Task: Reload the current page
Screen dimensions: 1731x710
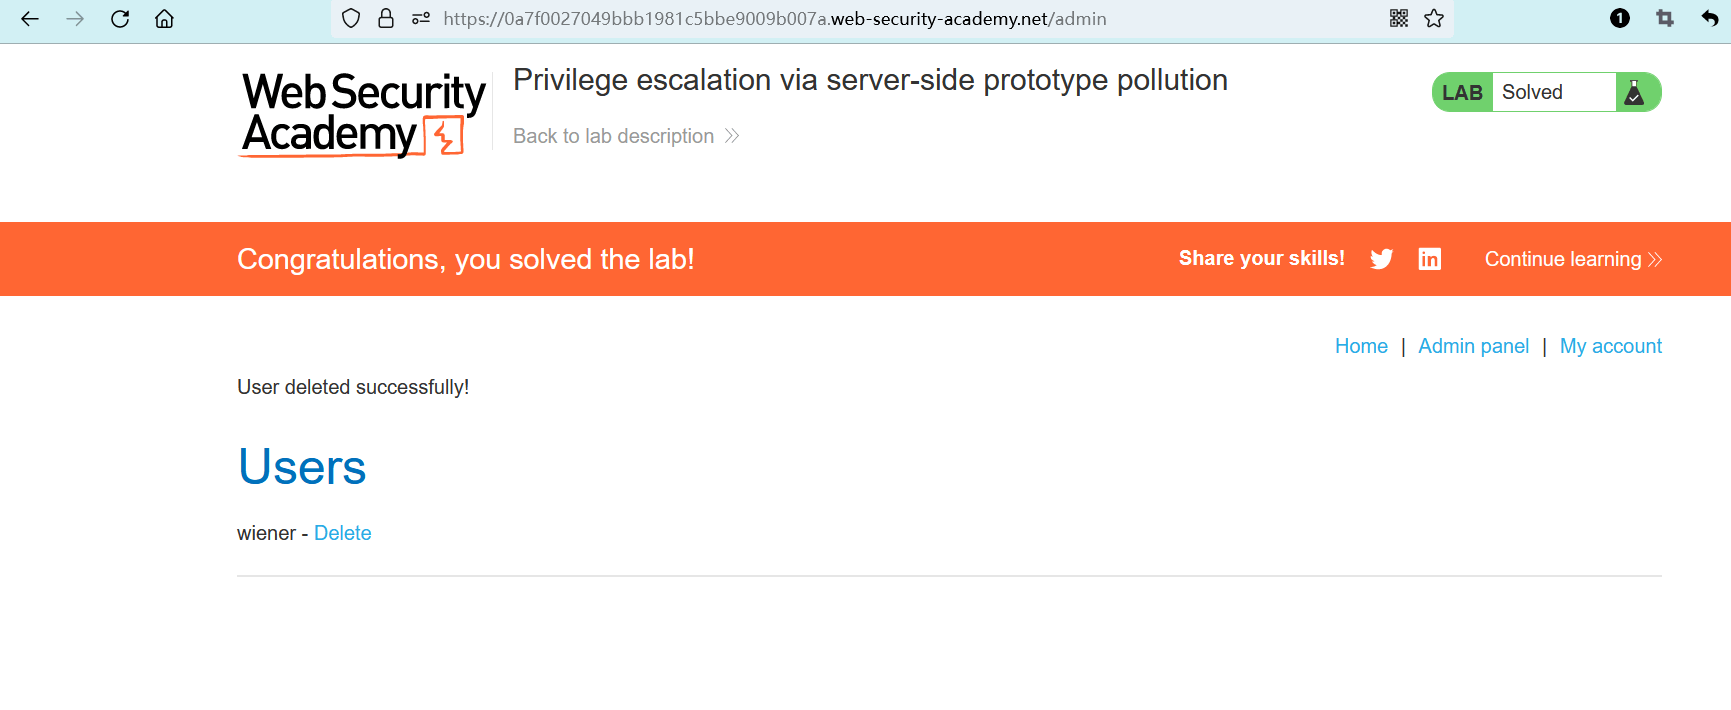Action: tap(120, 19)
